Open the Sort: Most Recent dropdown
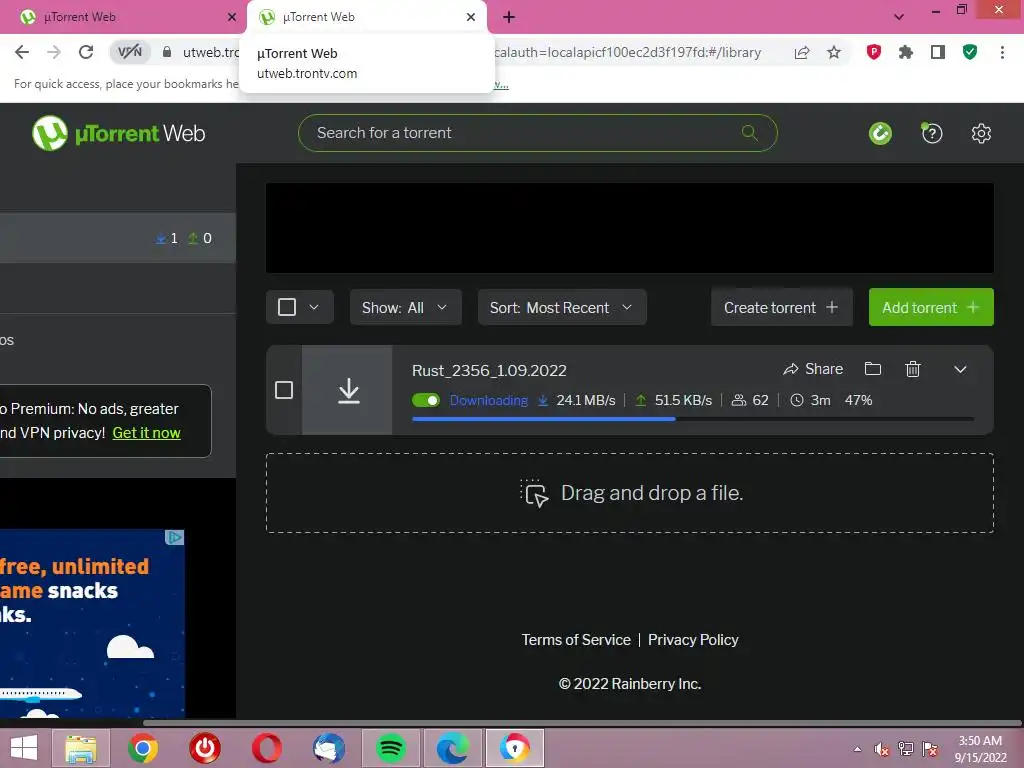 (x=562, y=307)
